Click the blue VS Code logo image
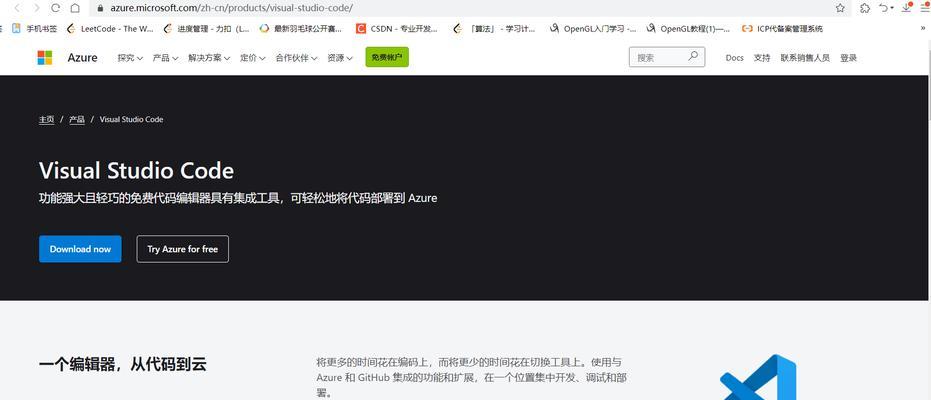 pyautogui.click(x=758, y=378)
